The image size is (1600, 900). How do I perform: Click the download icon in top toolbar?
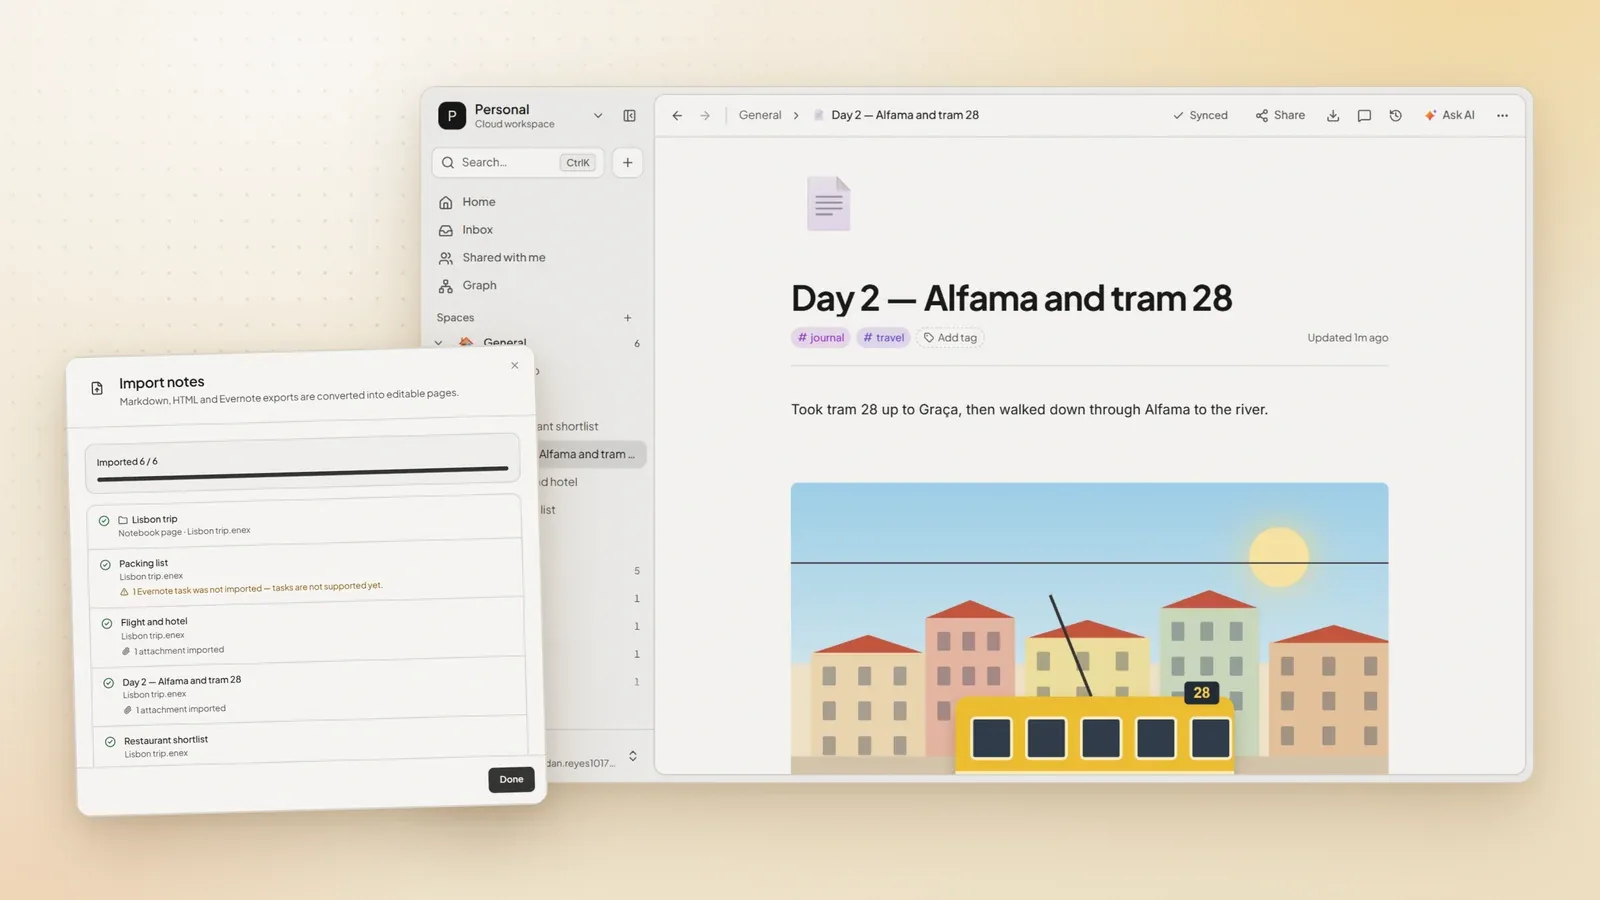coord(1333,116)
